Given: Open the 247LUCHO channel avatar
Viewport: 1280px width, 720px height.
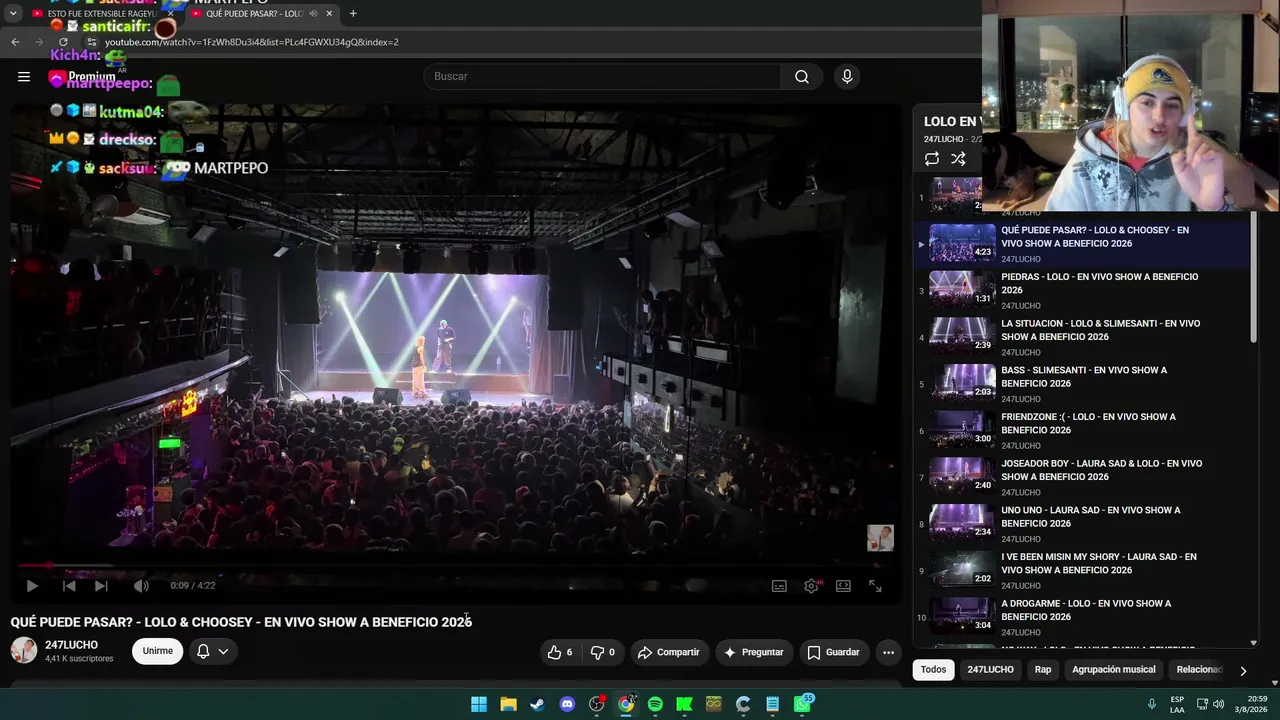Looking at the screenshot, I should [24, 650].
